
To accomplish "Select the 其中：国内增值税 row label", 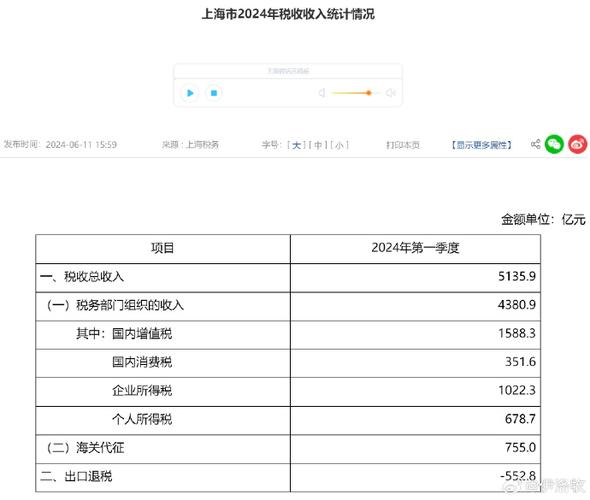I will (x=124, y=333).
